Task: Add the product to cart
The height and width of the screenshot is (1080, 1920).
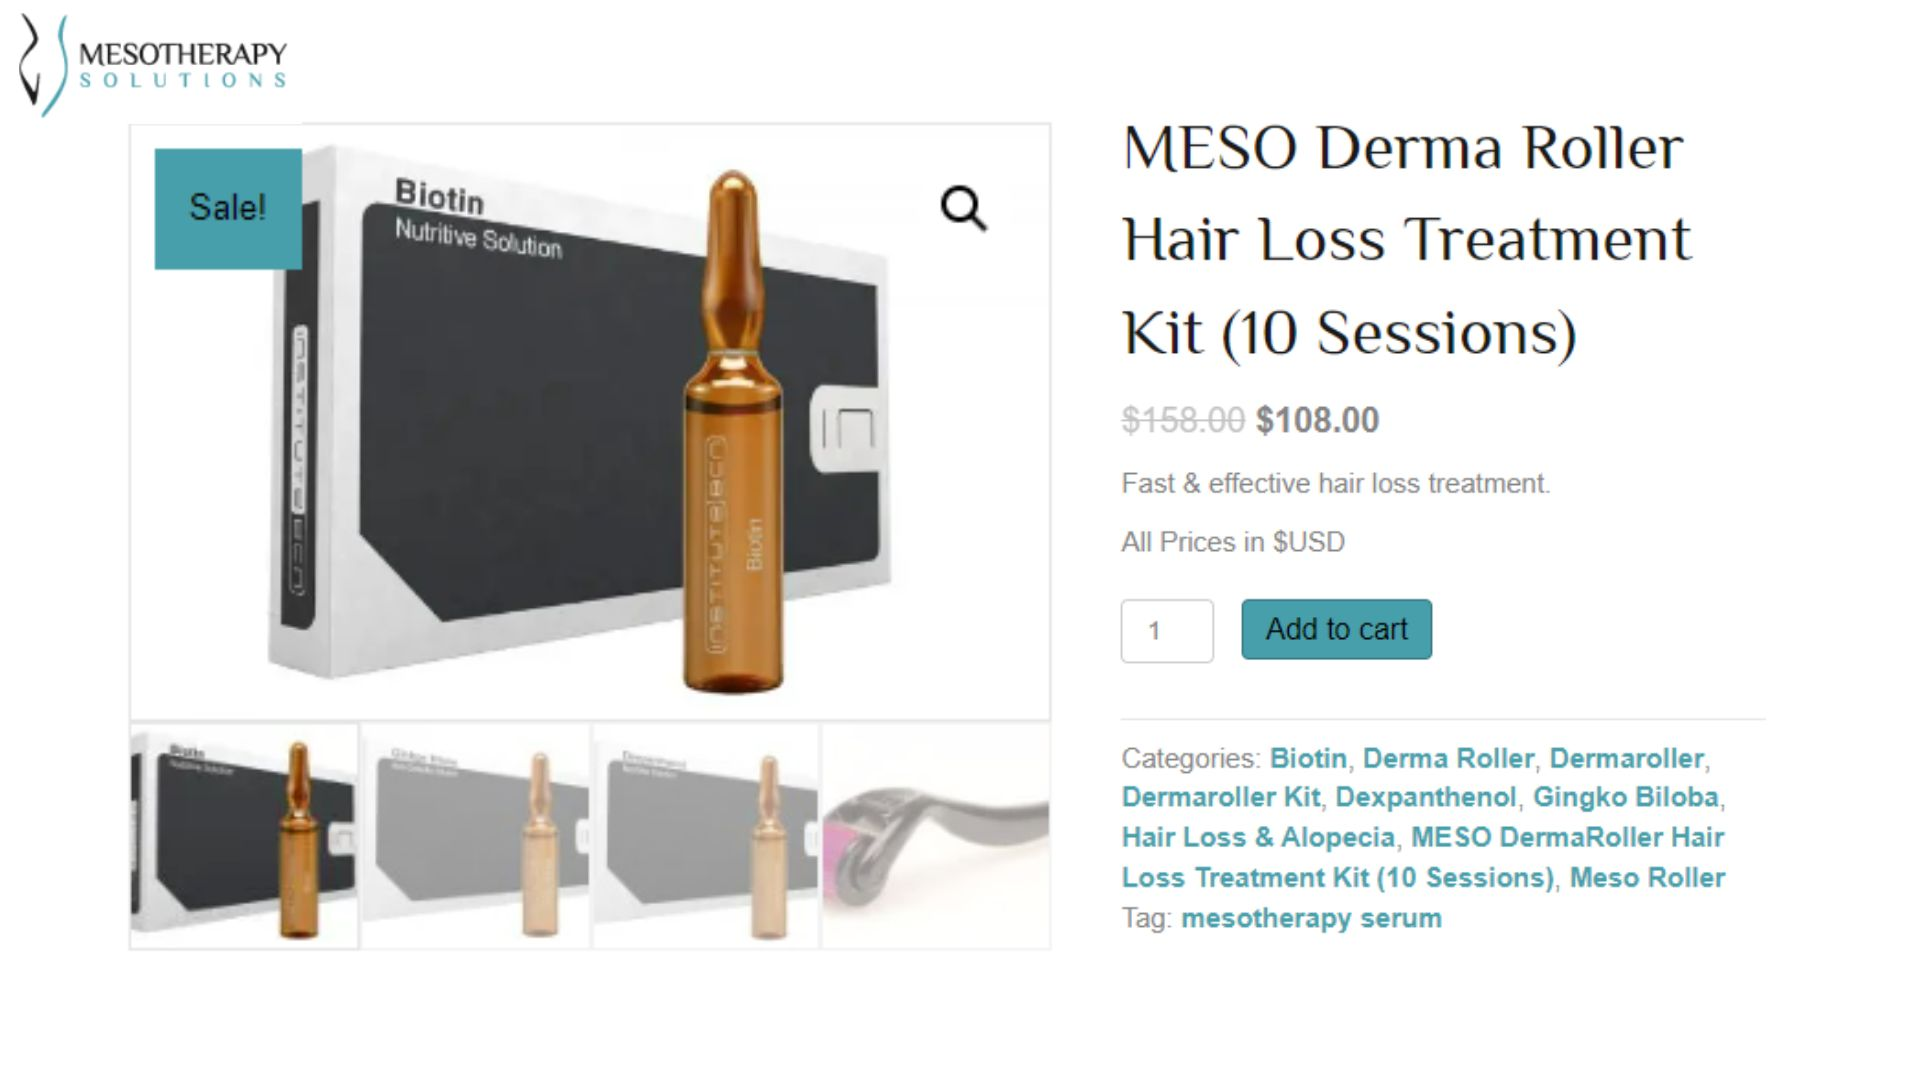Action: [x=1336, y=629]
